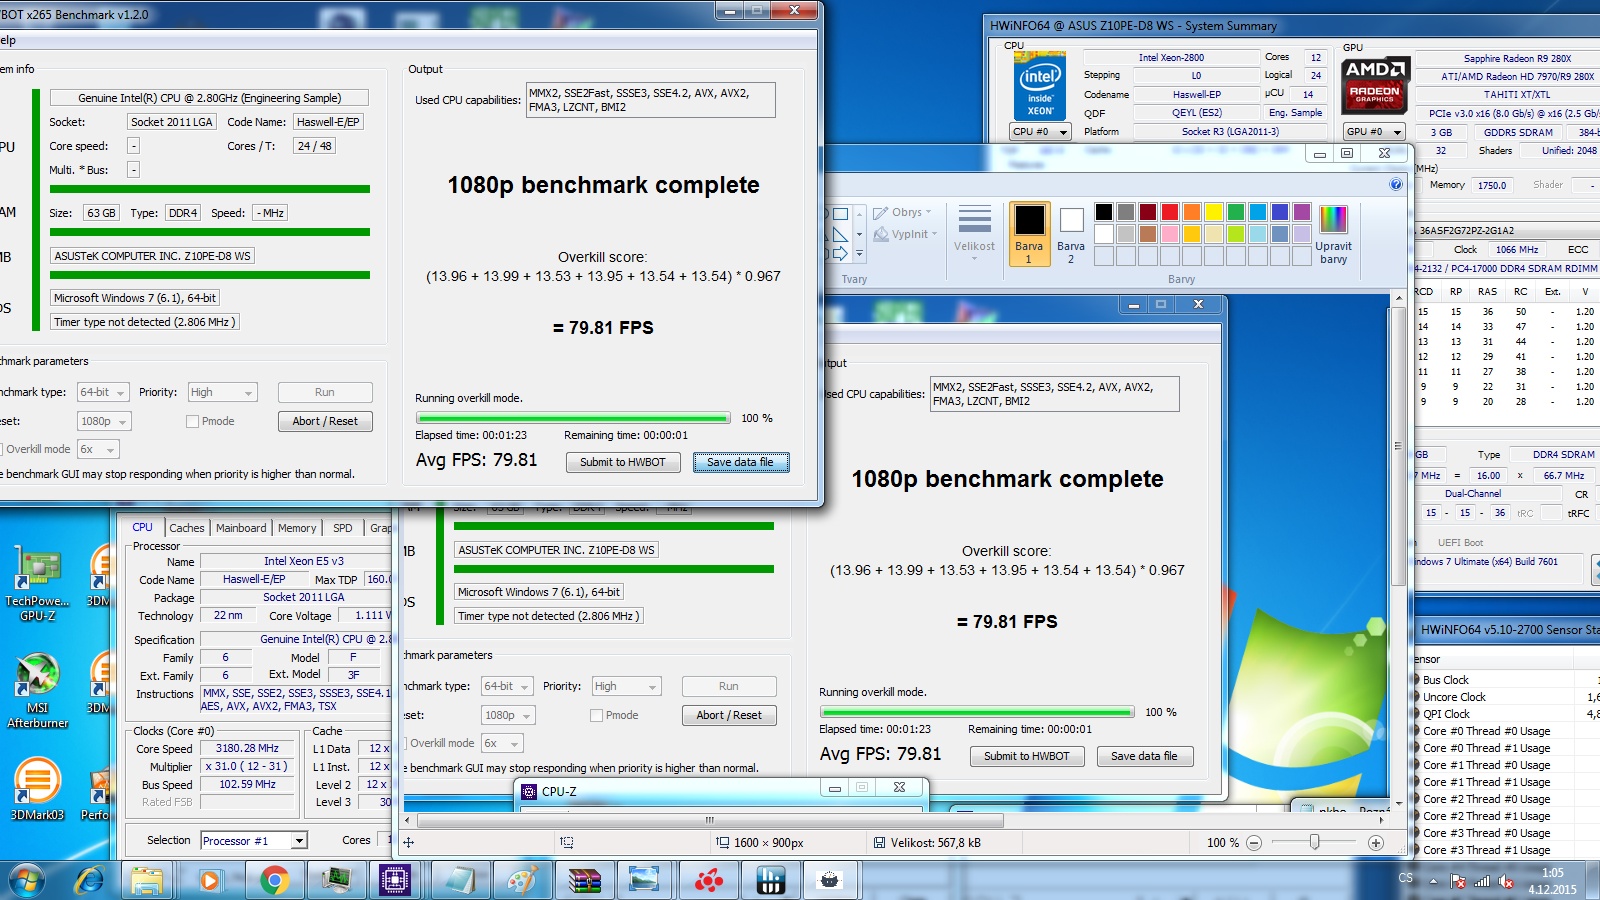Select the right arrow shape in Paint
1600x900 pixels.
point(841,254)
